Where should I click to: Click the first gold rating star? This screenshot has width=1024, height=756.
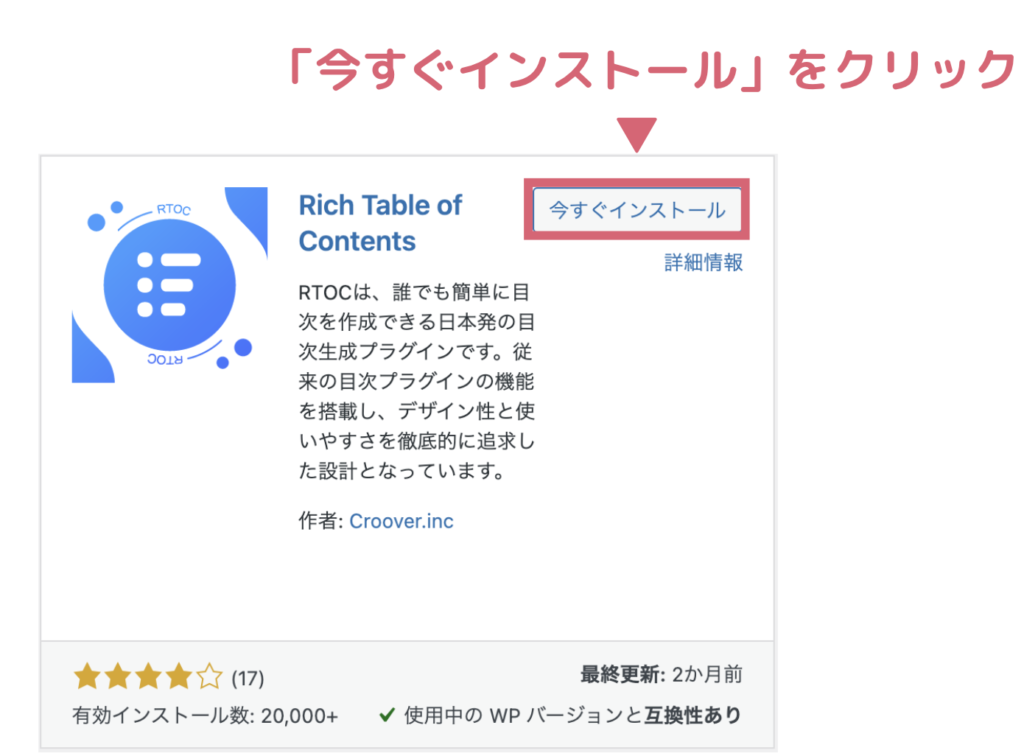coord(87,677)
